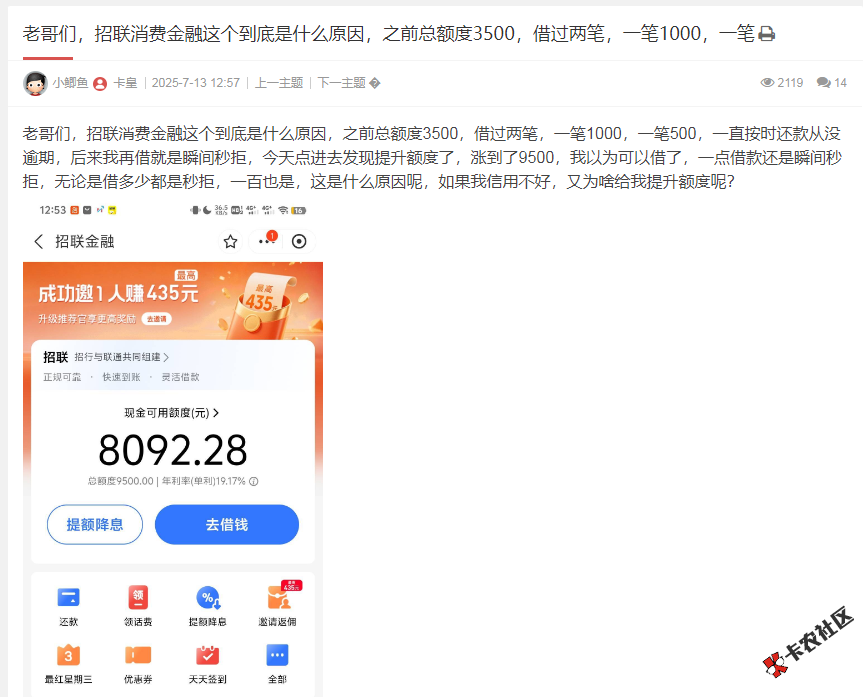Click the eye views icon
Viewport: 863px width, 697px height.
click(767, 83)
